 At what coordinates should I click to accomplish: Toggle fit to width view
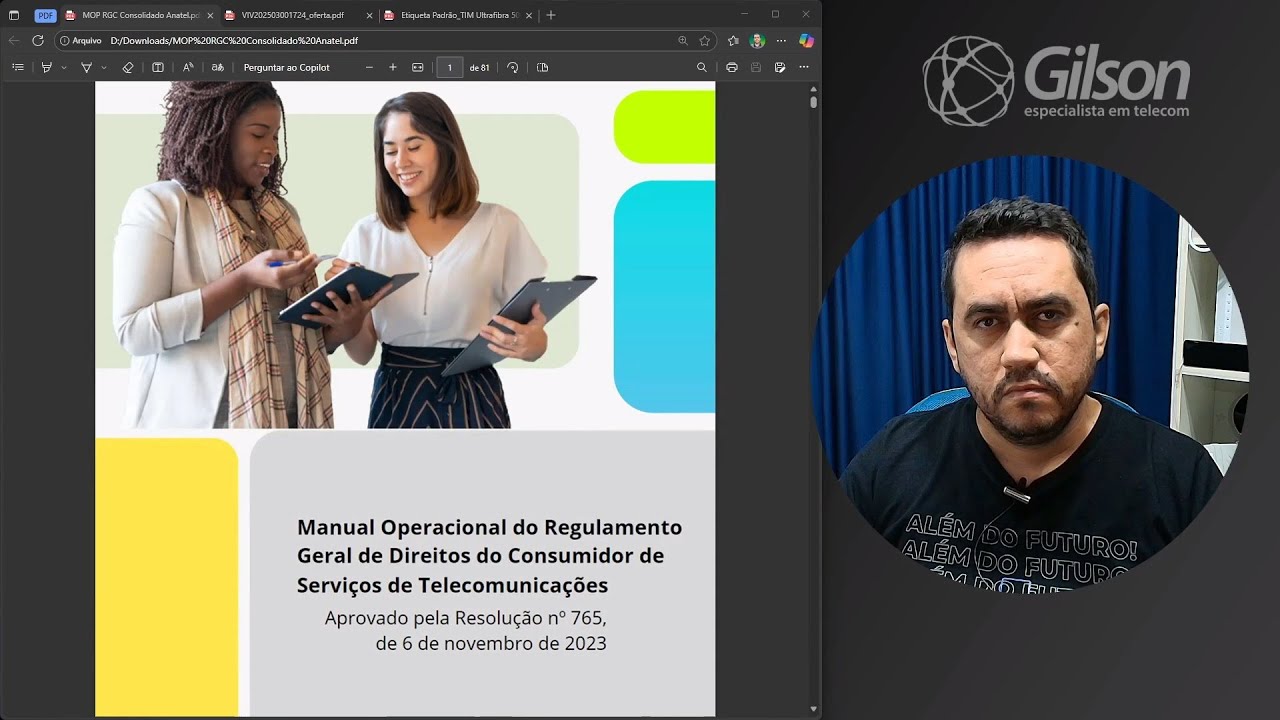pyautogui.click(x=418, y=67)
